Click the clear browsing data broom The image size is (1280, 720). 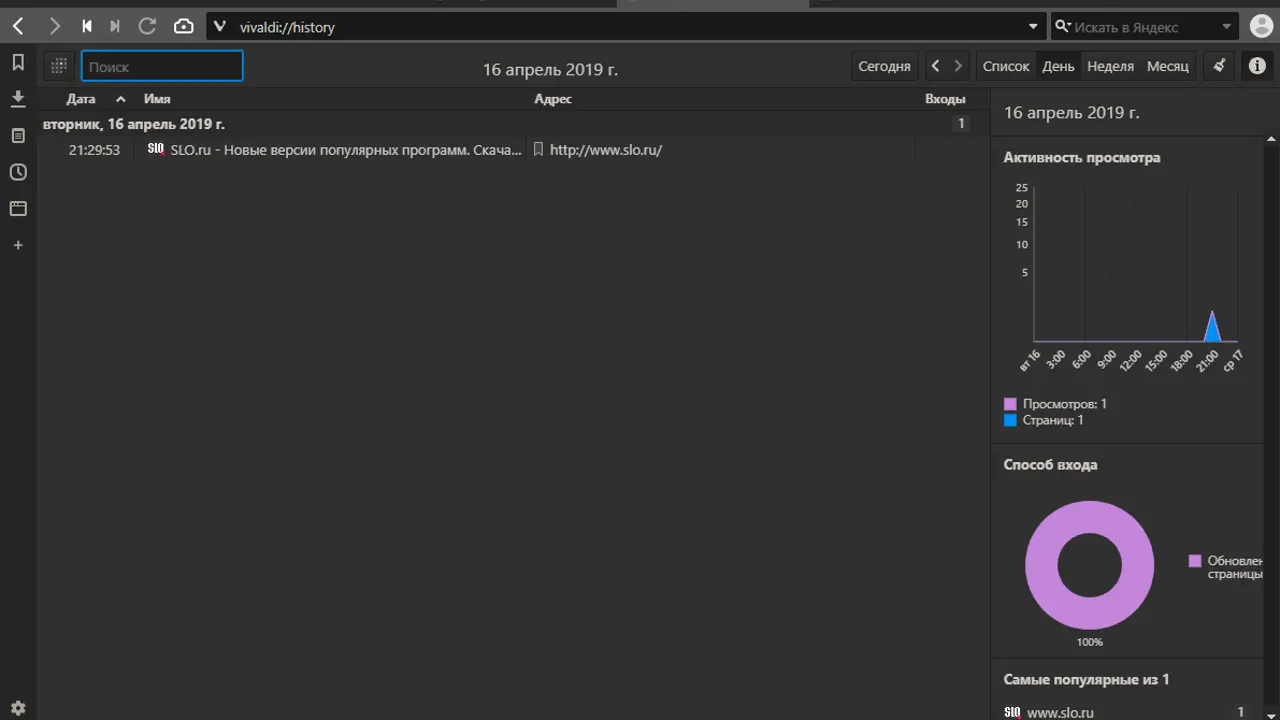pos(1219,66)
